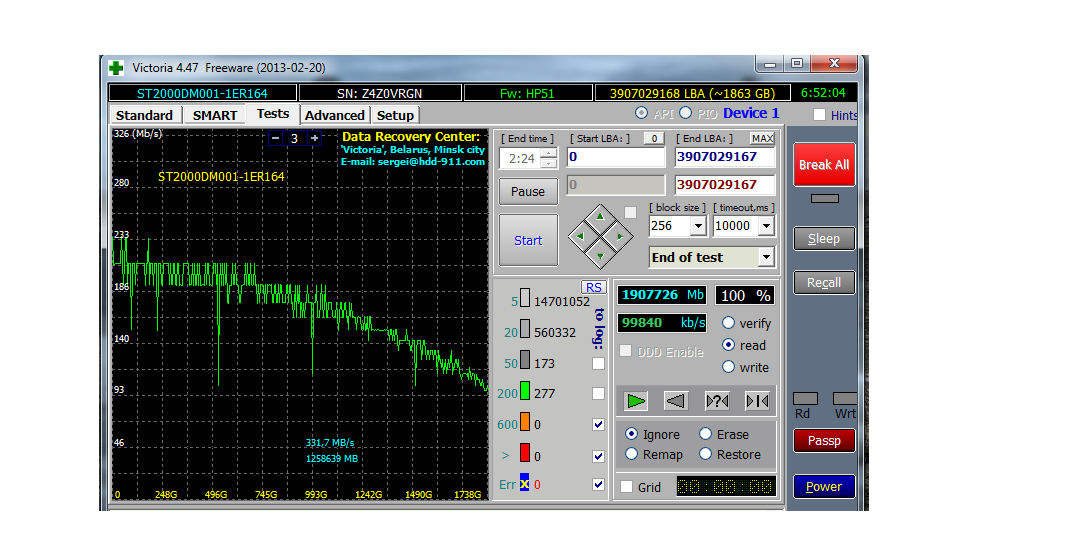Toggle the Hints checkbox
This screenshot has width=1069, height=556.
[820, 115]
